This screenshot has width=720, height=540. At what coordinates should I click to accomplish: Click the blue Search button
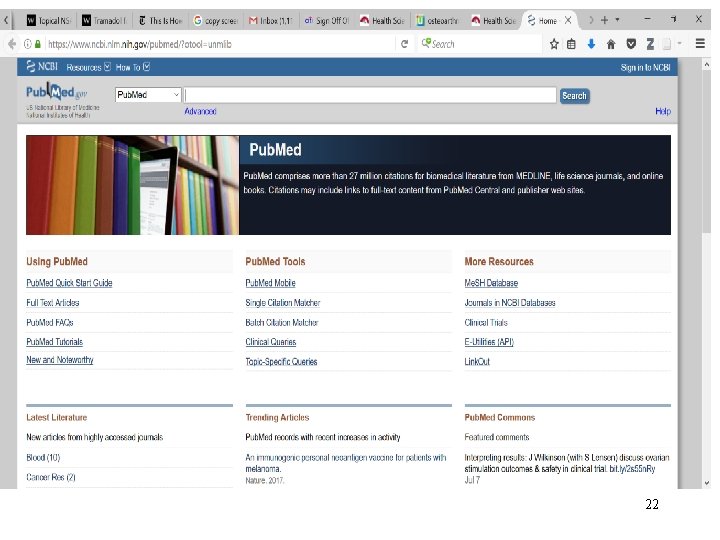pyautogui.click(x=574, y=96)
